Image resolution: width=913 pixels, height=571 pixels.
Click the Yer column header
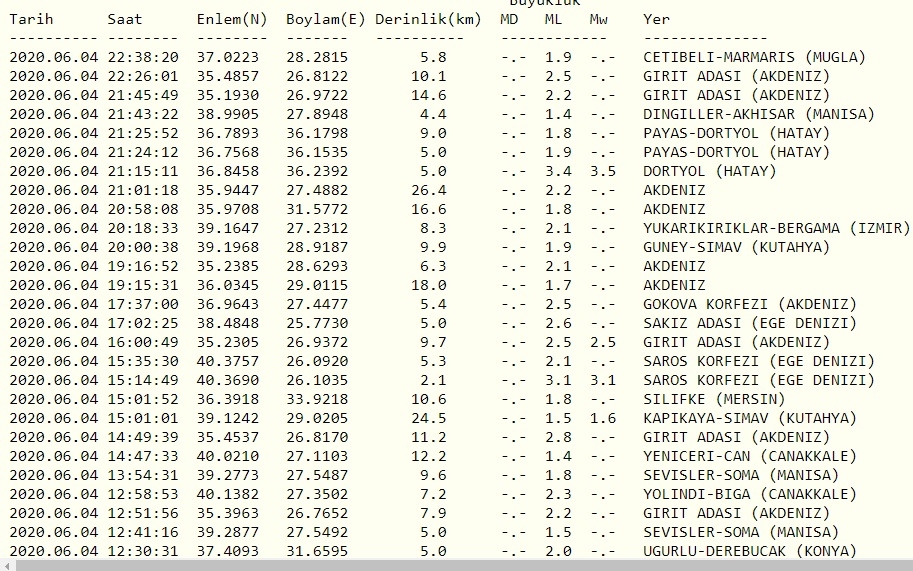657,19
